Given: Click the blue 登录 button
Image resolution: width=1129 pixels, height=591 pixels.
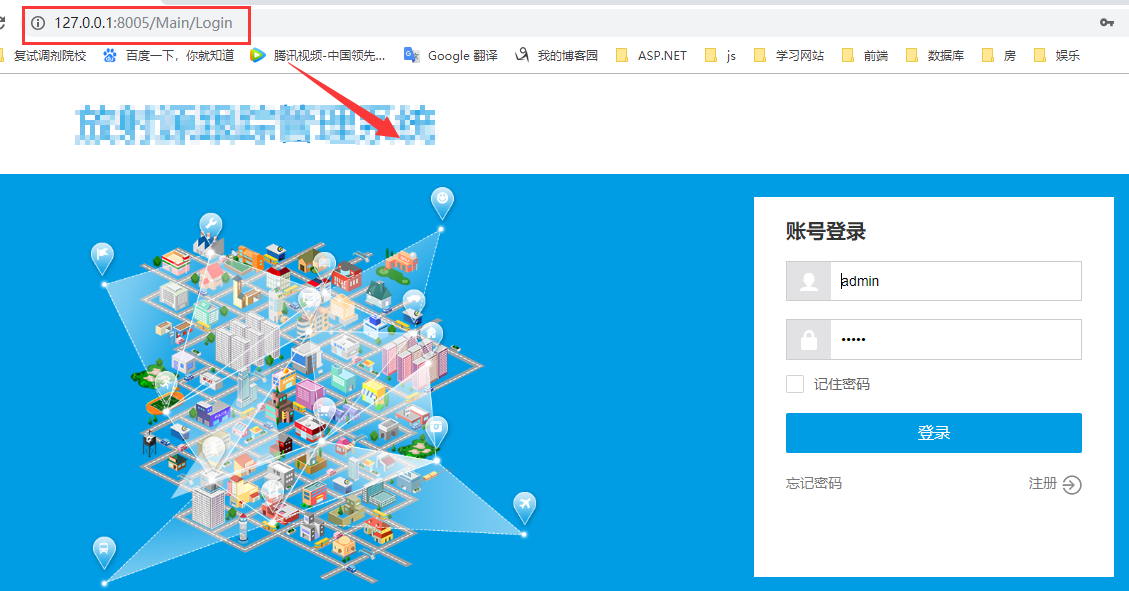Looking at the screenshot, I should tap(934, 433).
